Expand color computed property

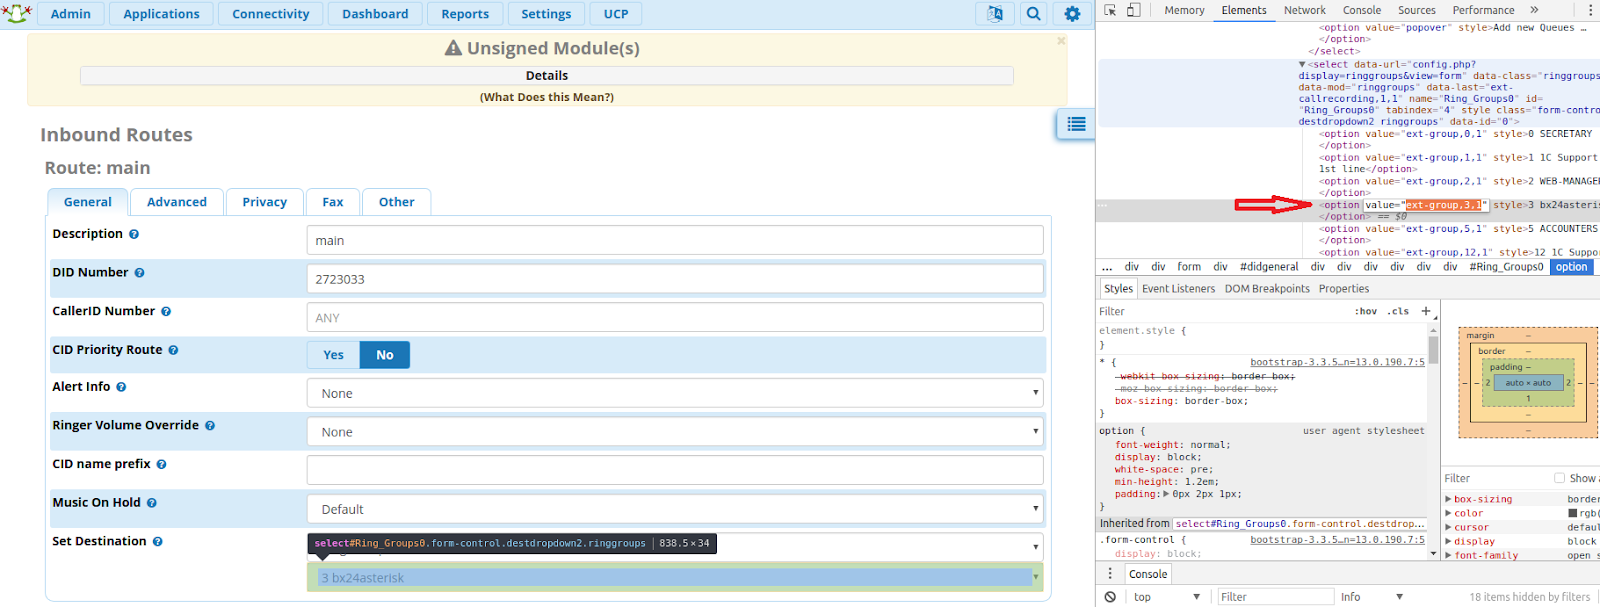tap(1448, 513)
